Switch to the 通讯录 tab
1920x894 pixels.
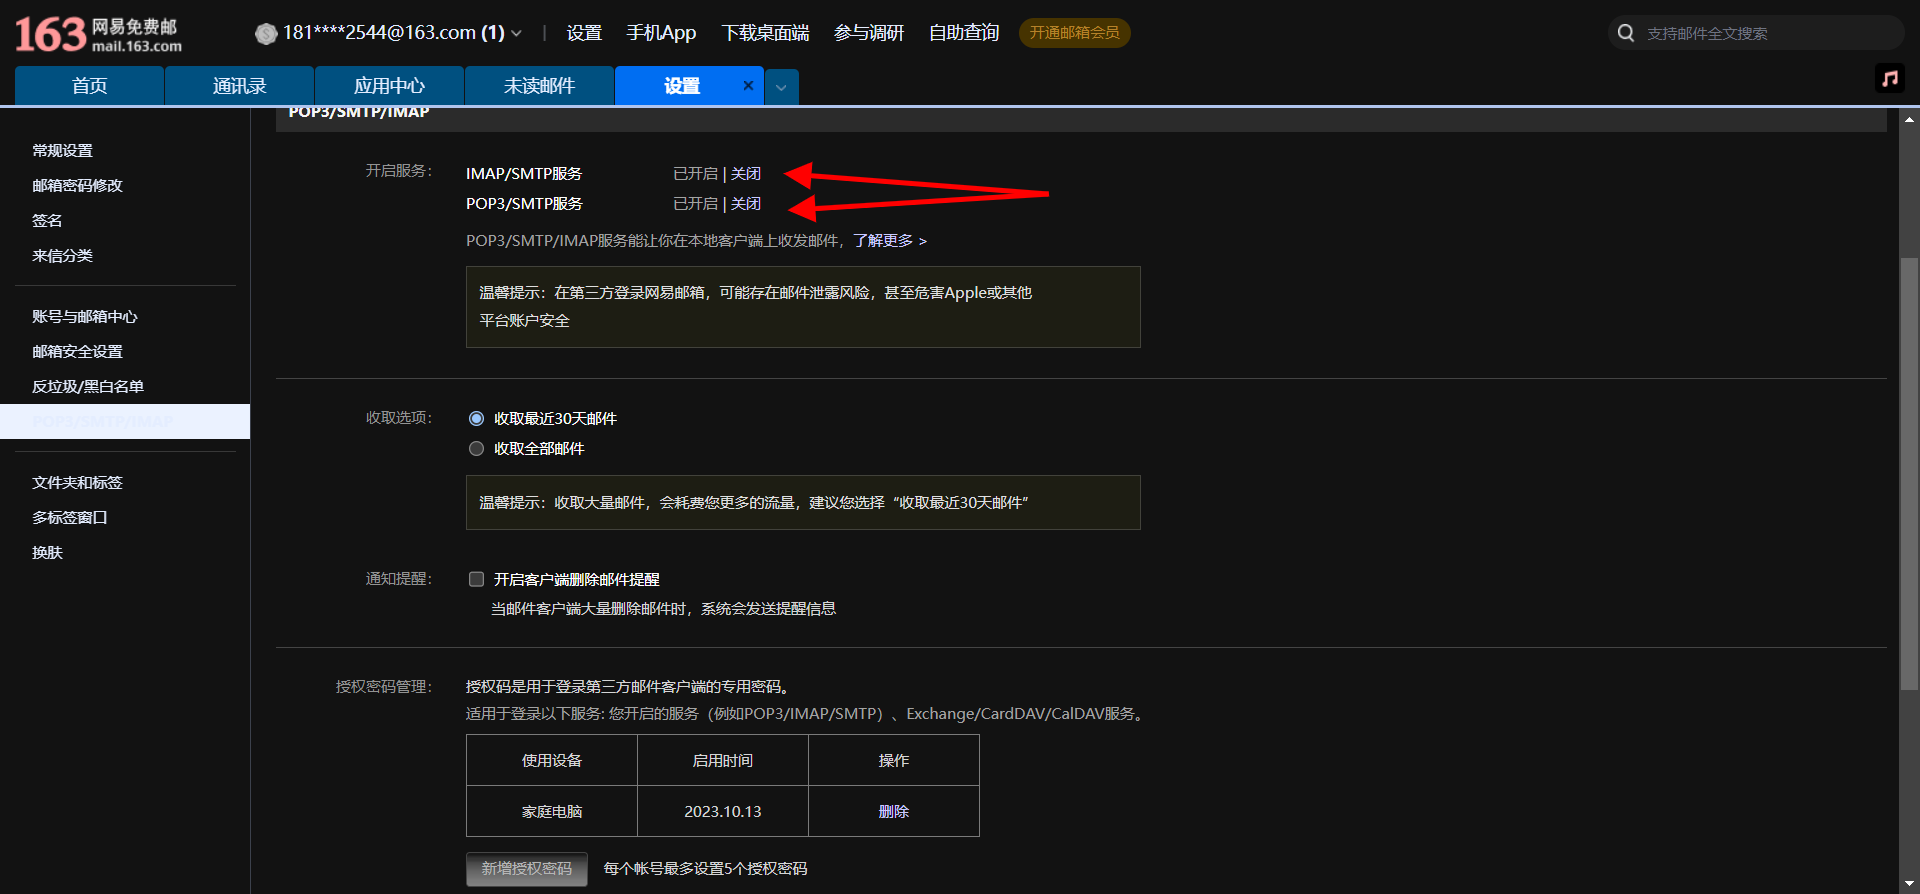pyautogui.click(x=239, y=86)
